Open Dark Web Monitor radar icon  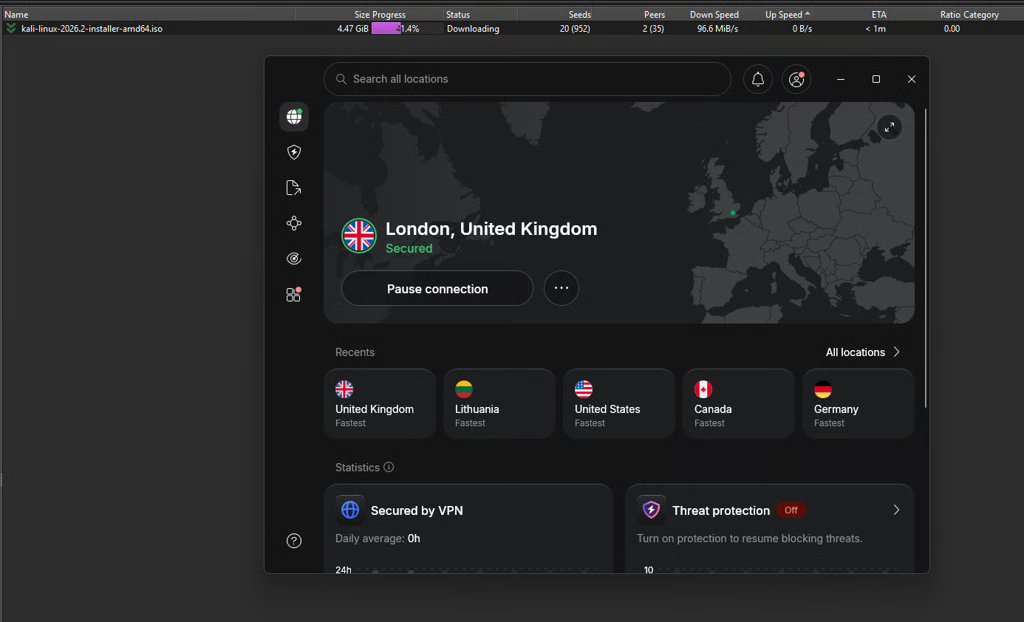coord(294,259)
